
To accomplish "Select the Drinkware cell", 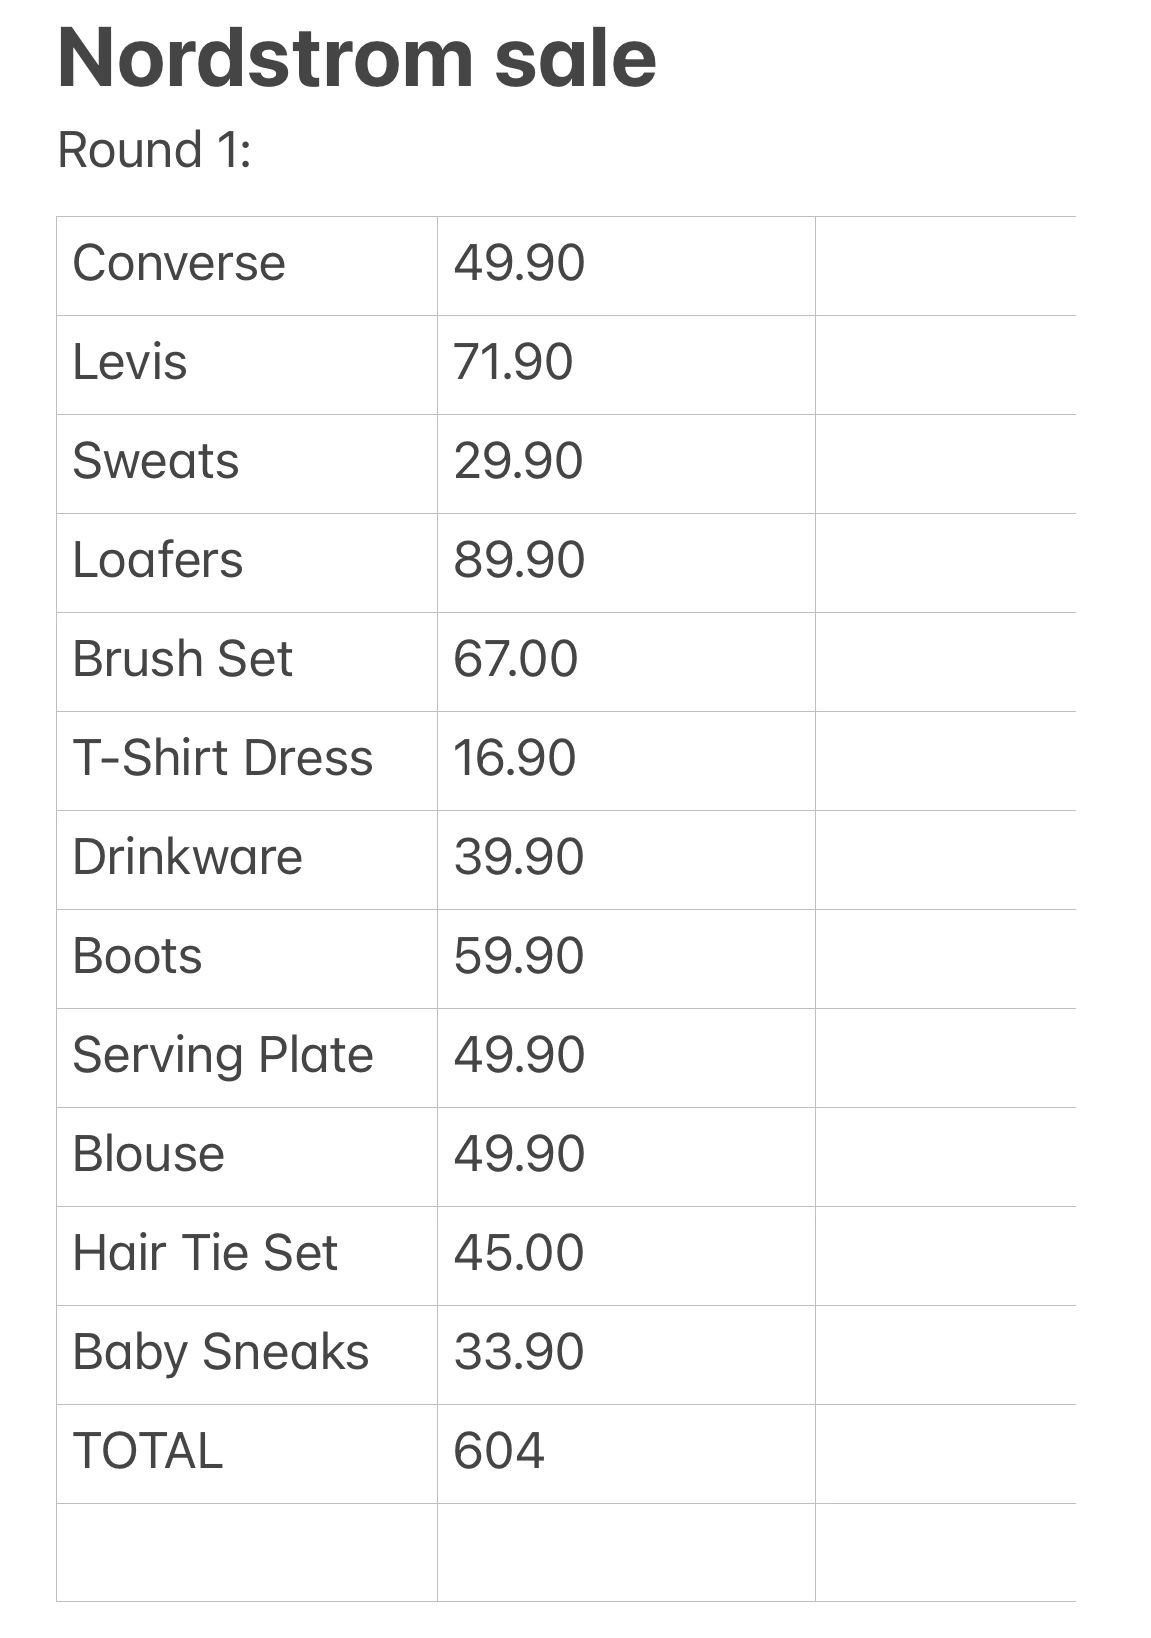I will point(247,860).
